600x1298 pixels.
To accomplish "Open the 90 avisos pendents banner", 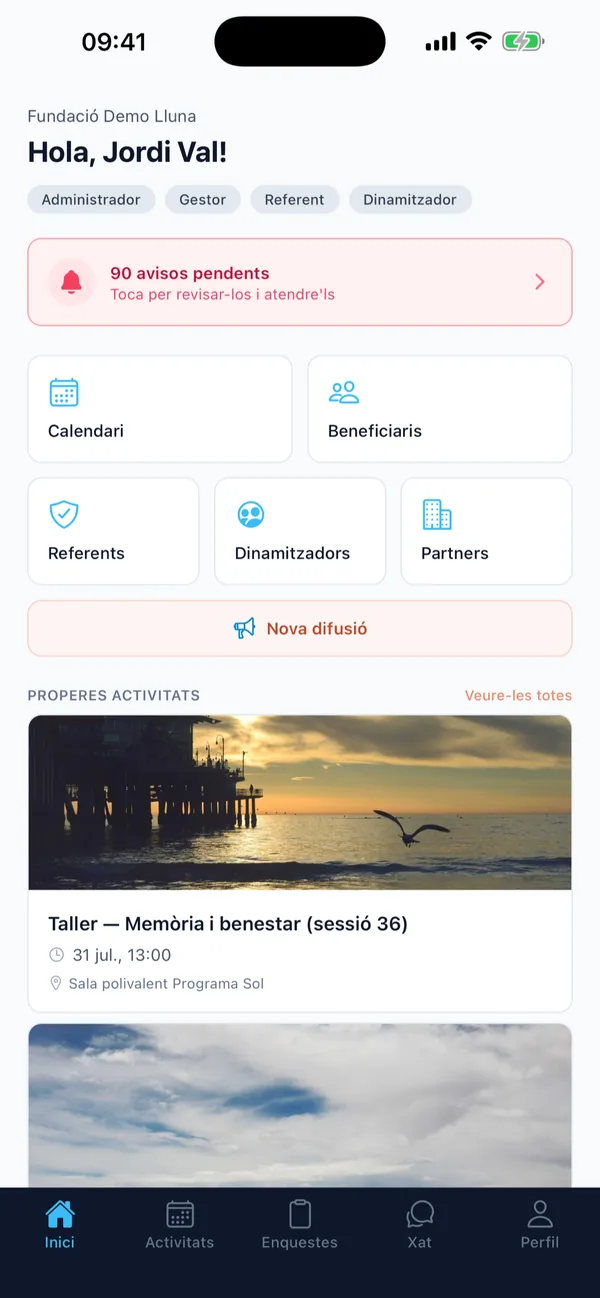I will tap(300, 282).
